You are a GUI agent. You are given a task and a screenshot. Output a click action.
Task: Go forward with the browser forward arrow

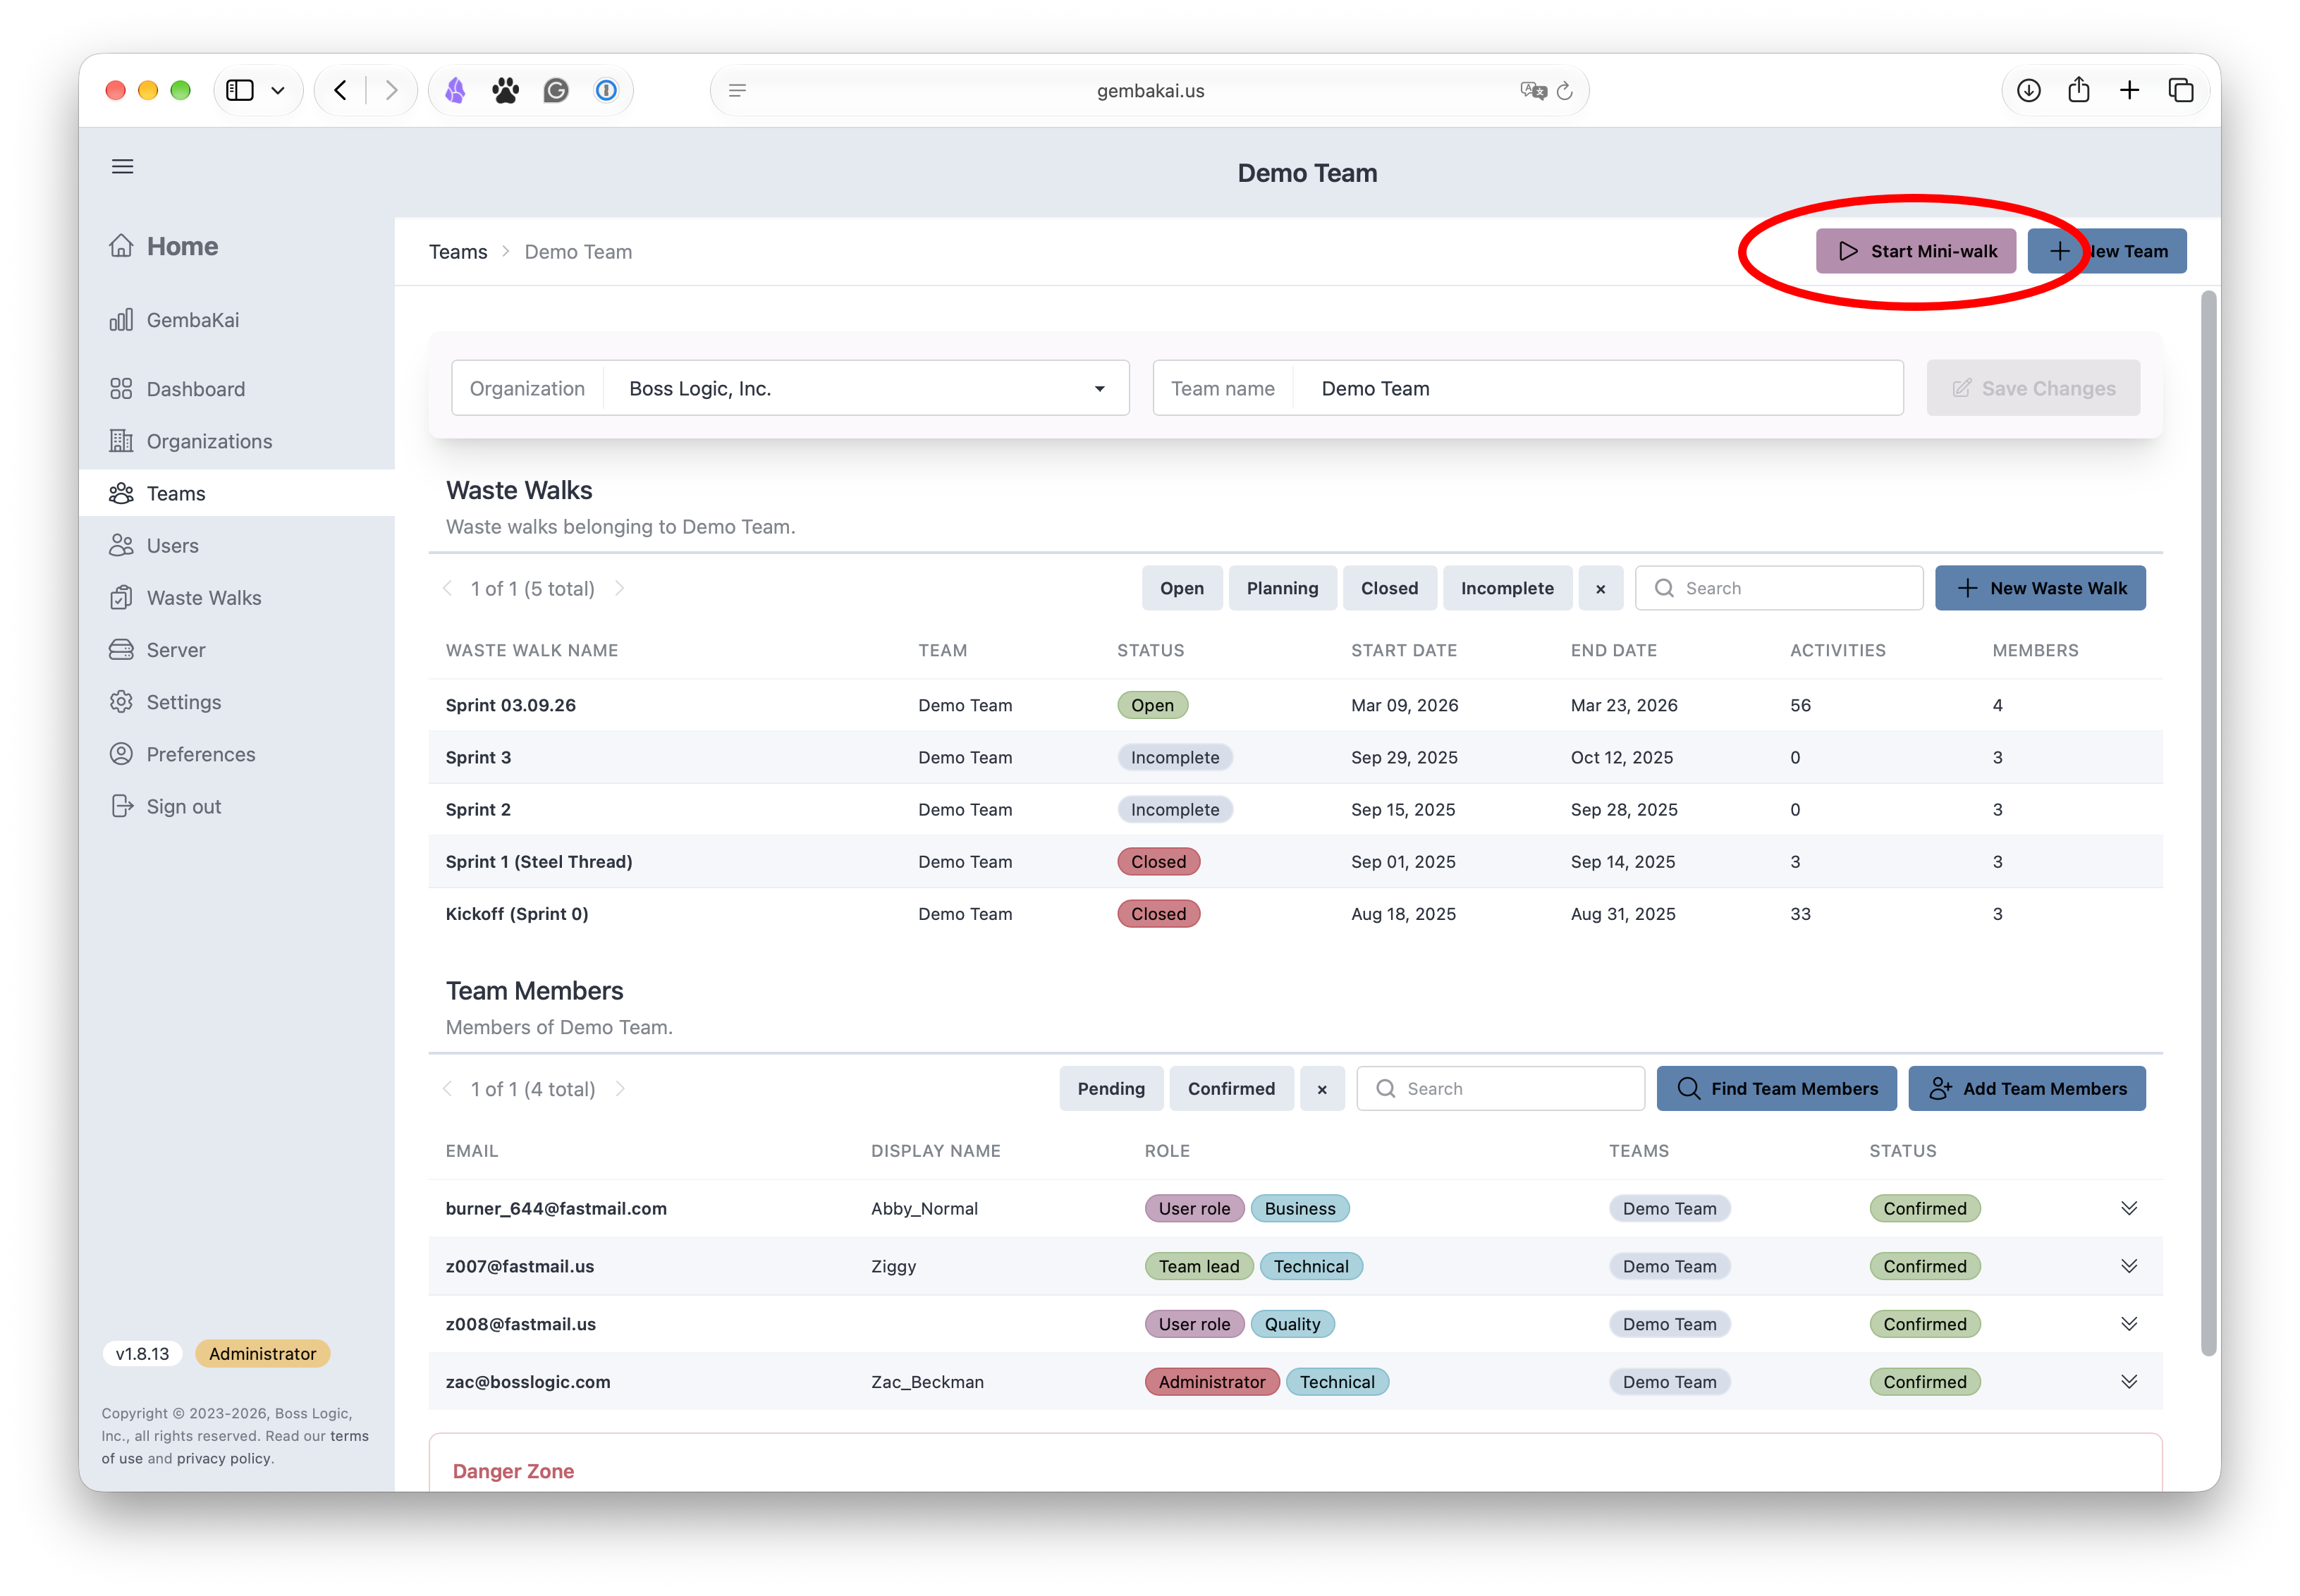pos(391,90)
